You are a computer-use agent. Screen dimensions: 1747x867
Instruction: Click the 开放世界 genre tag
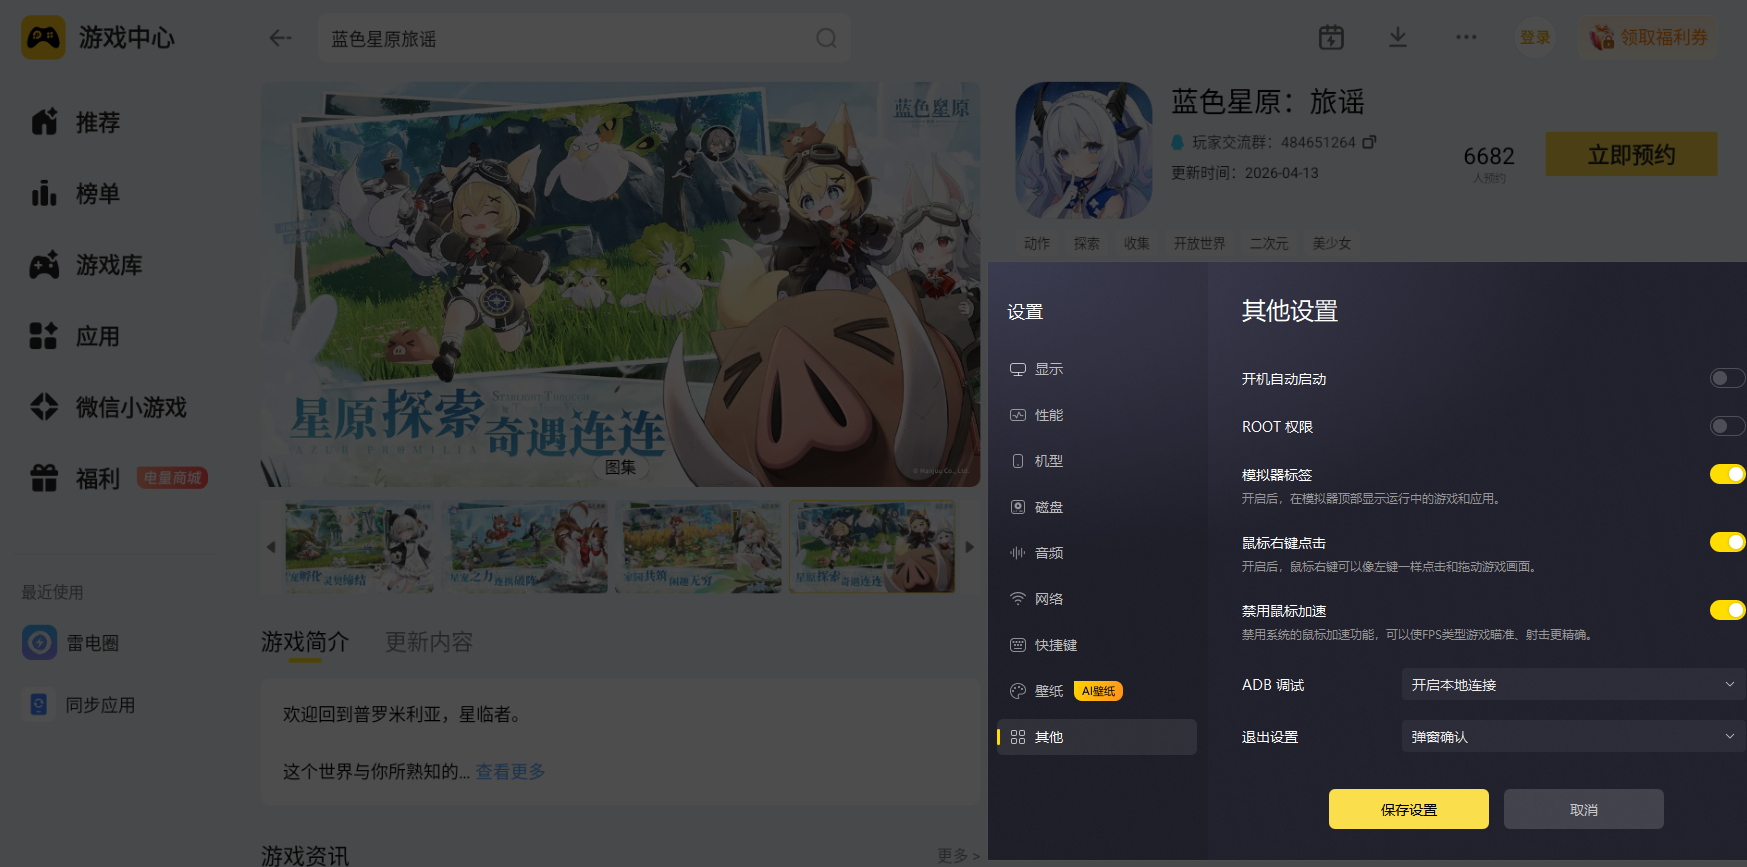(x=1200, y=243)
